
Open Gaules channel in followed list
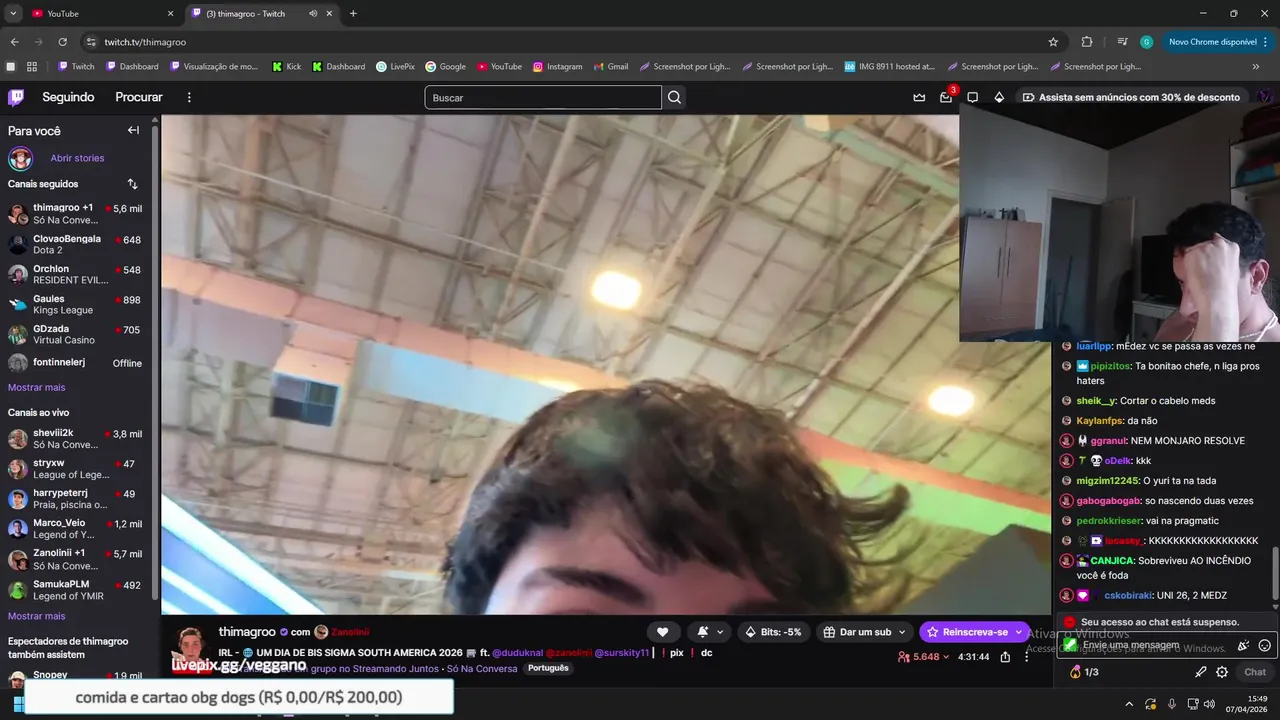click(77, 304)
